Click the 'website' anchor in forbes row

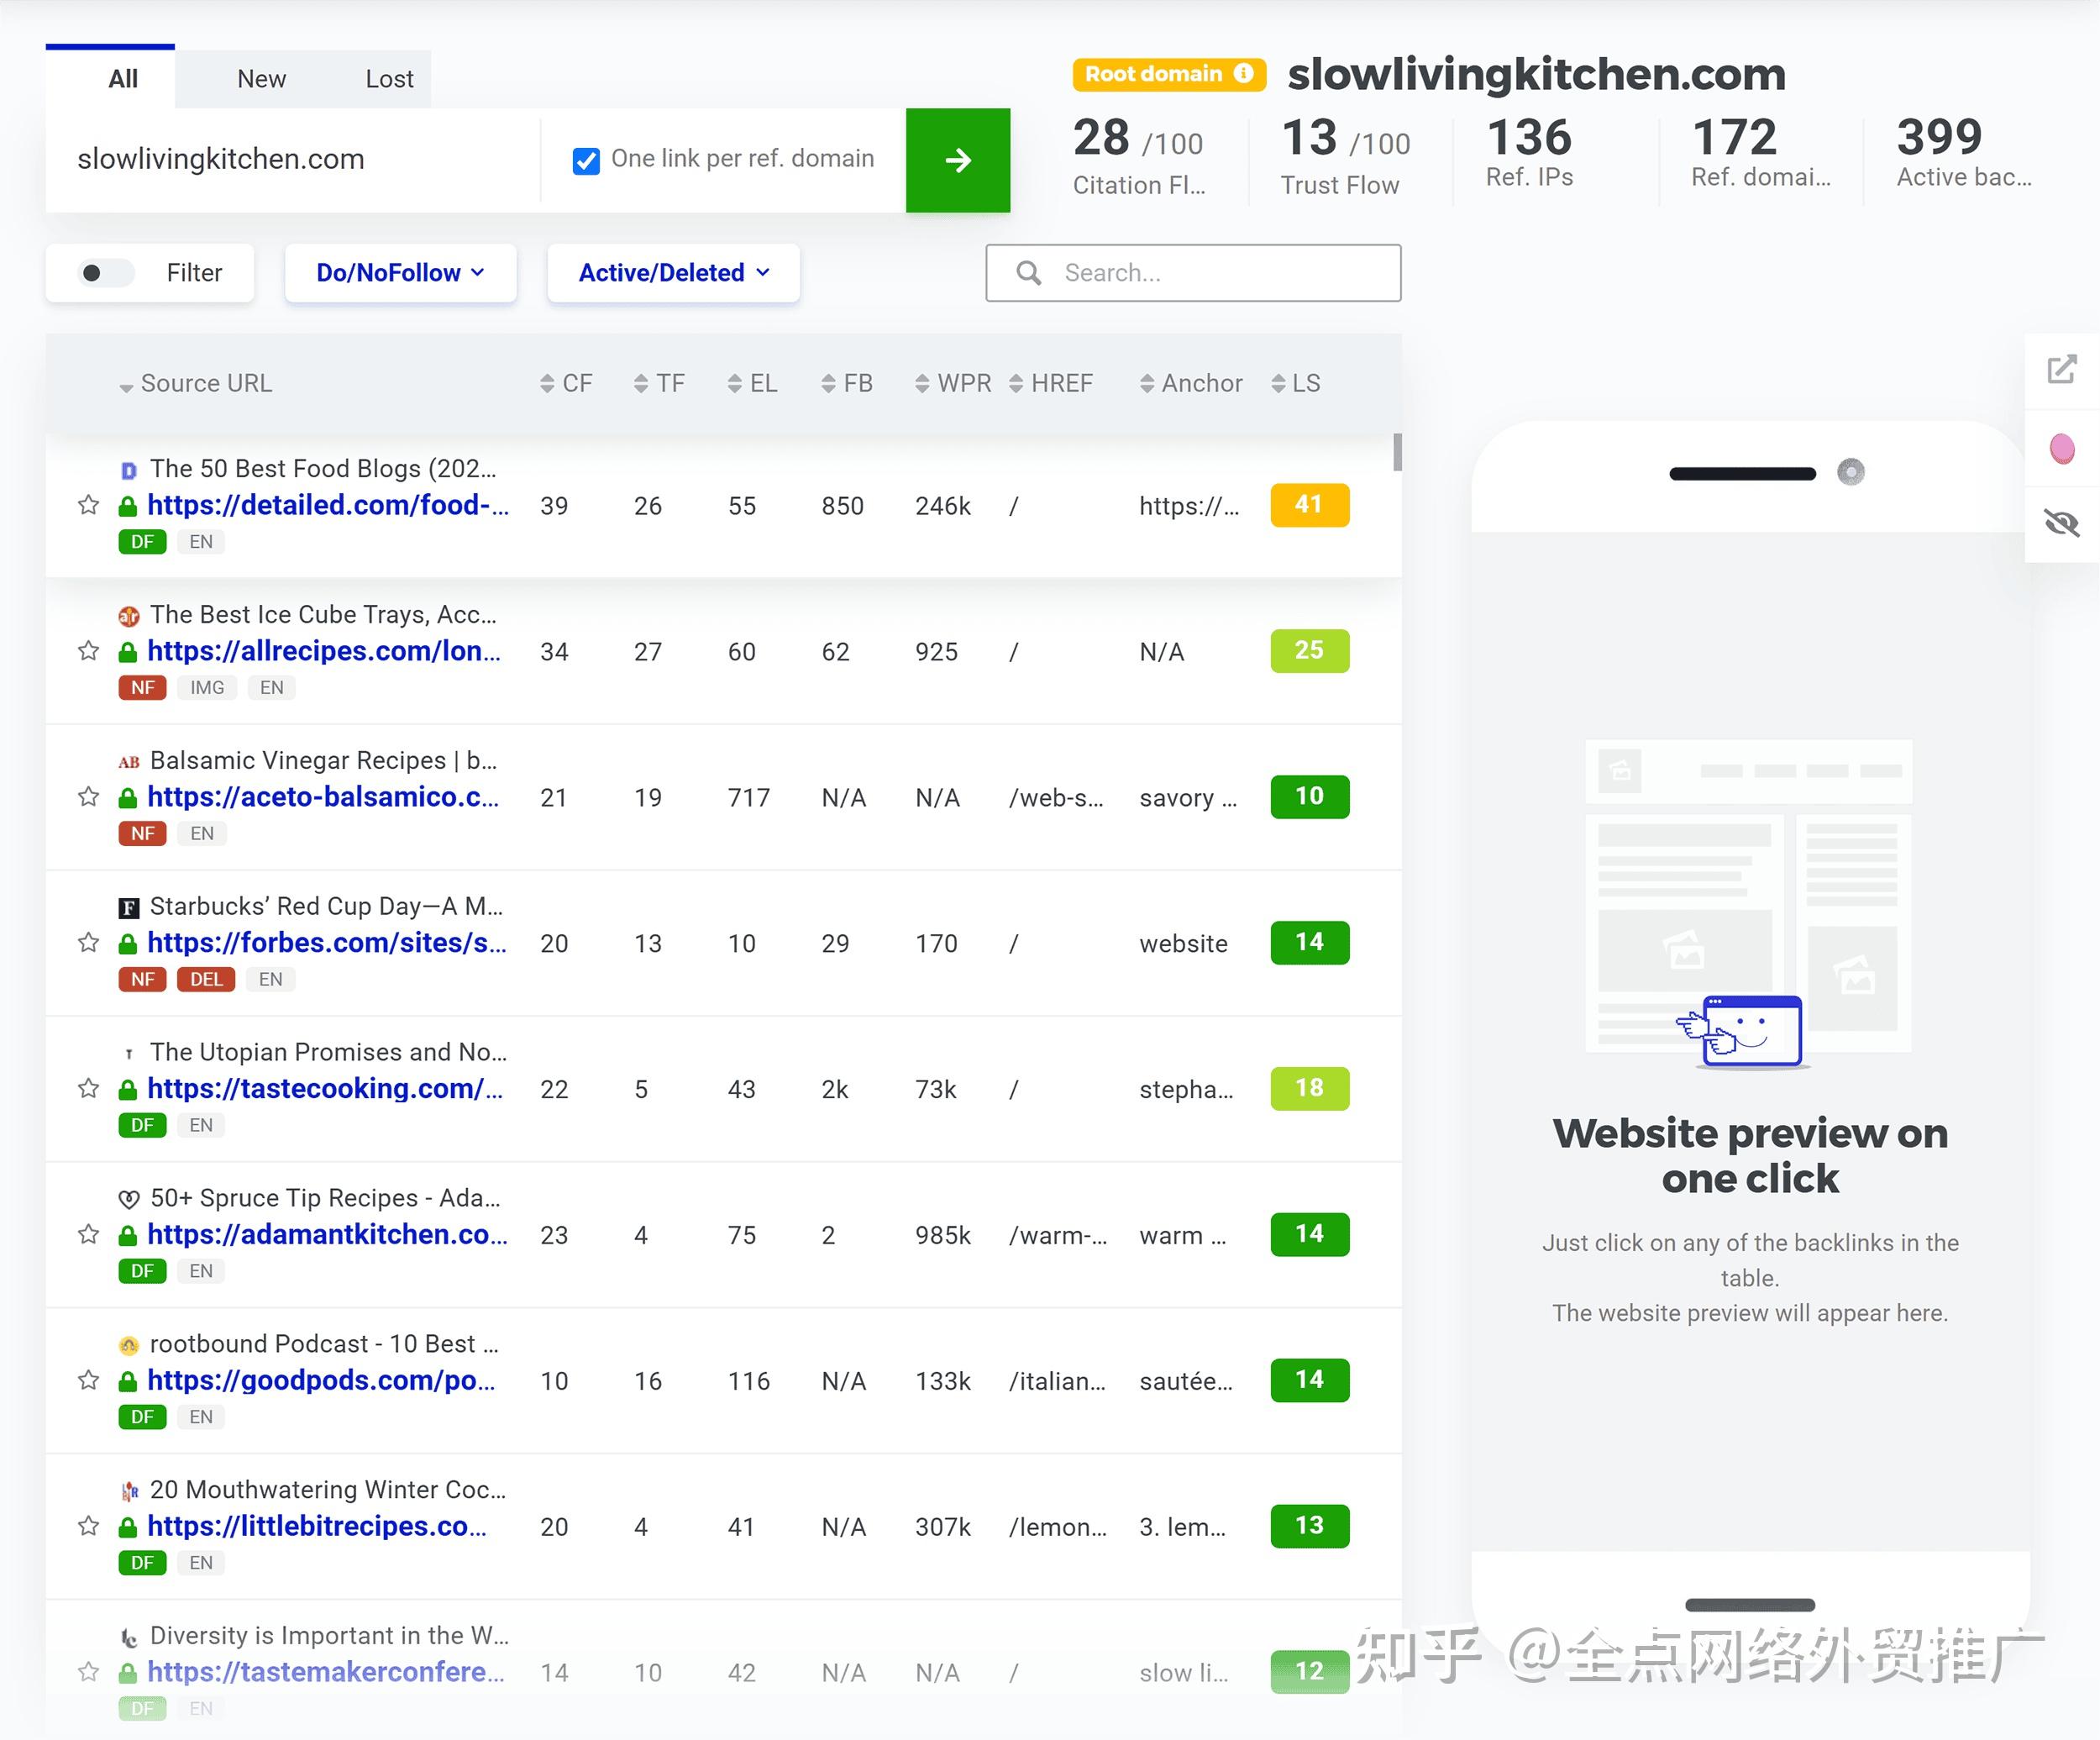[x=1183, y=944]
